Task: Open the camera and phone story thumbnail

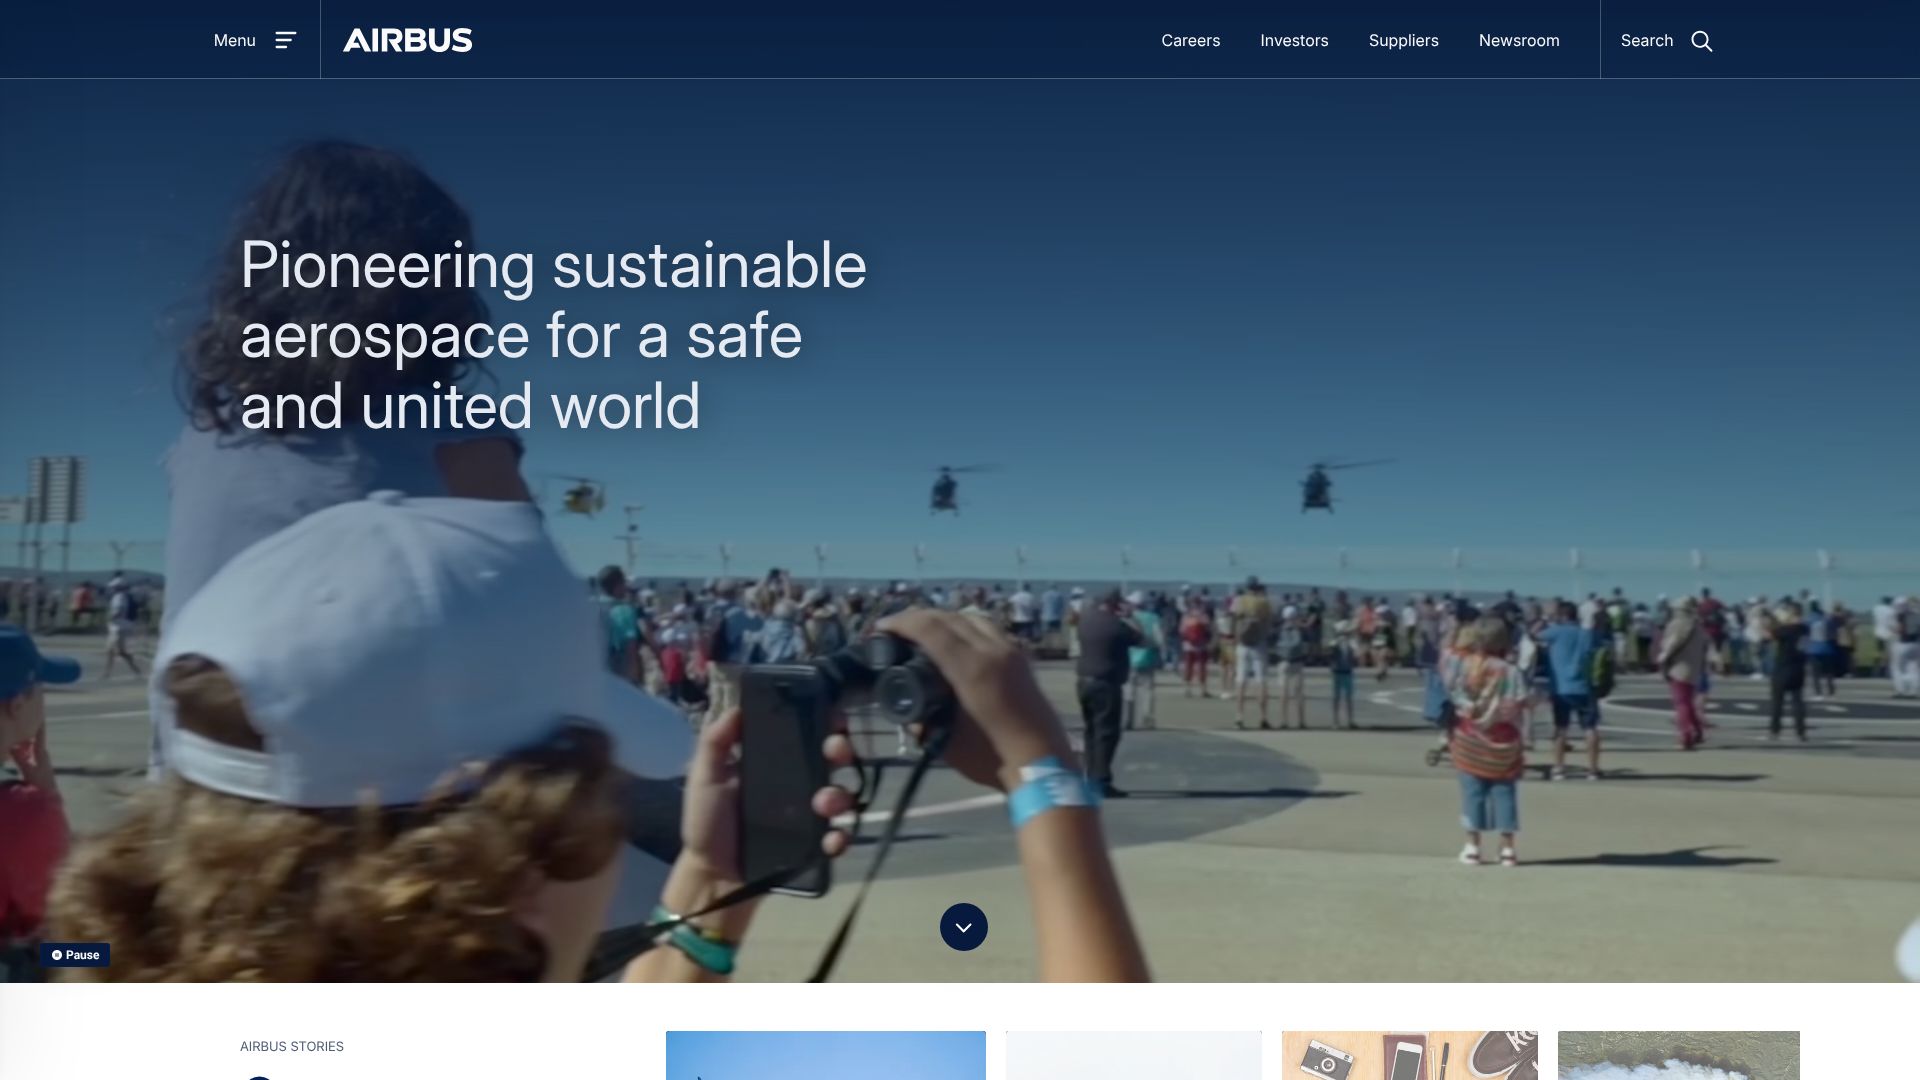Action: (x=1409, y=1056)
